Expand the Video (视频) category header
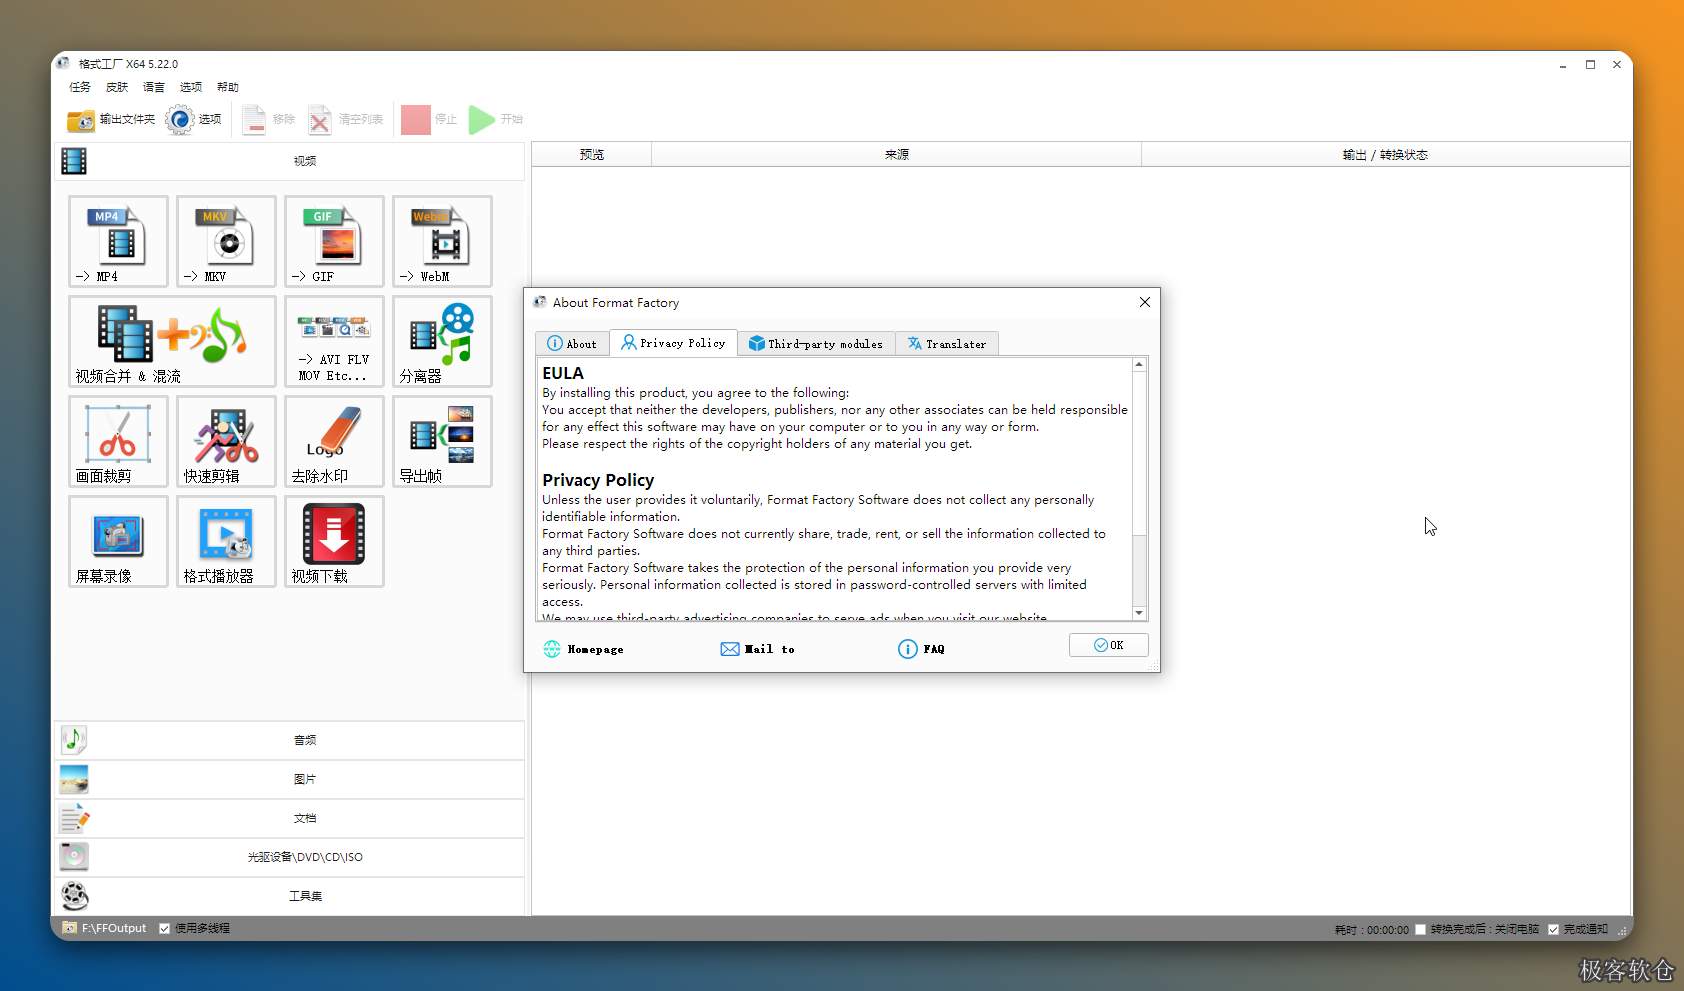The width and height of the screenshot is (1684, 991). tap(289, 161)
